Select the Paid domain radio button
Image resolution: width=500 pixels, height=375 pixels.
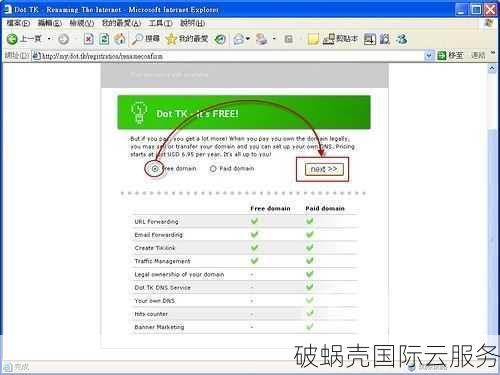click(213, 169)
